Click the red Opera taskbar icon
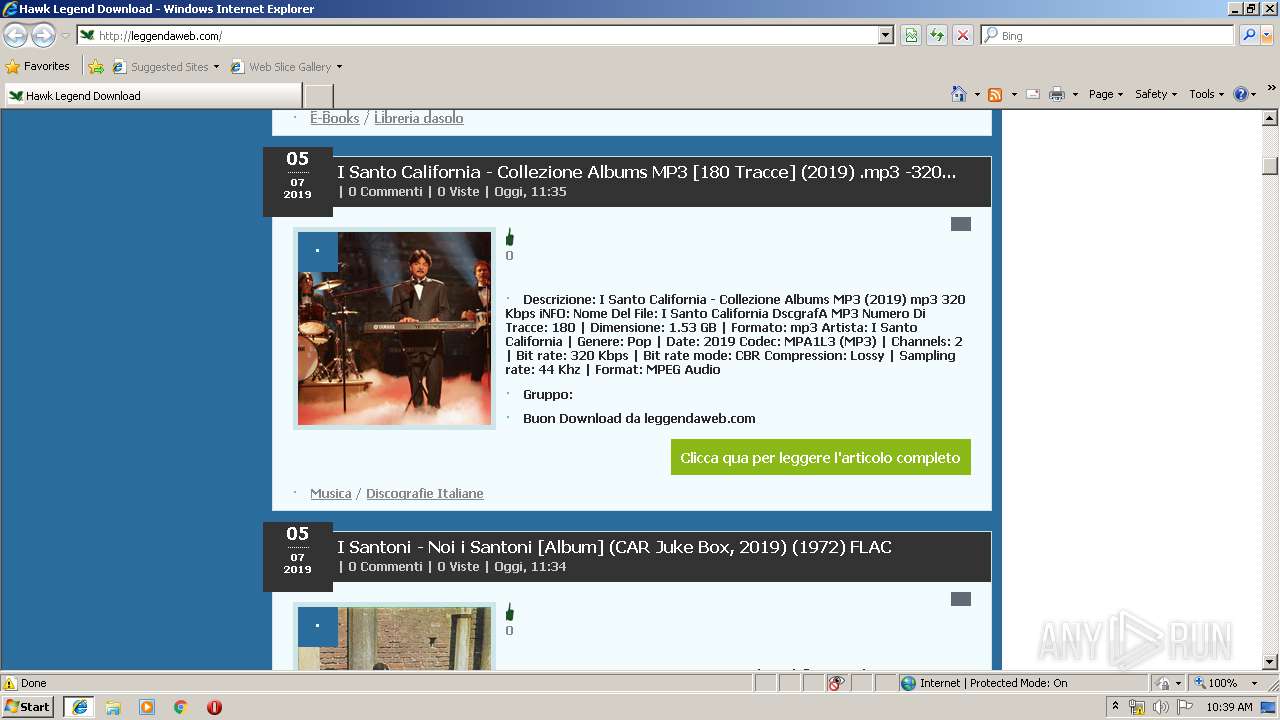 214,707
